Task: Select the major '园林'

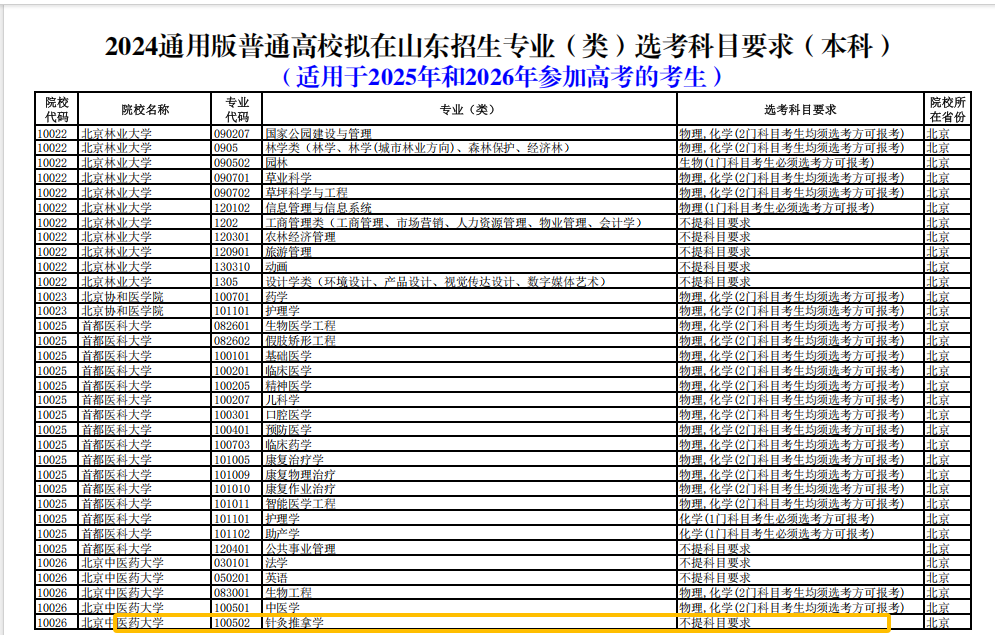Action: point(277,162)
